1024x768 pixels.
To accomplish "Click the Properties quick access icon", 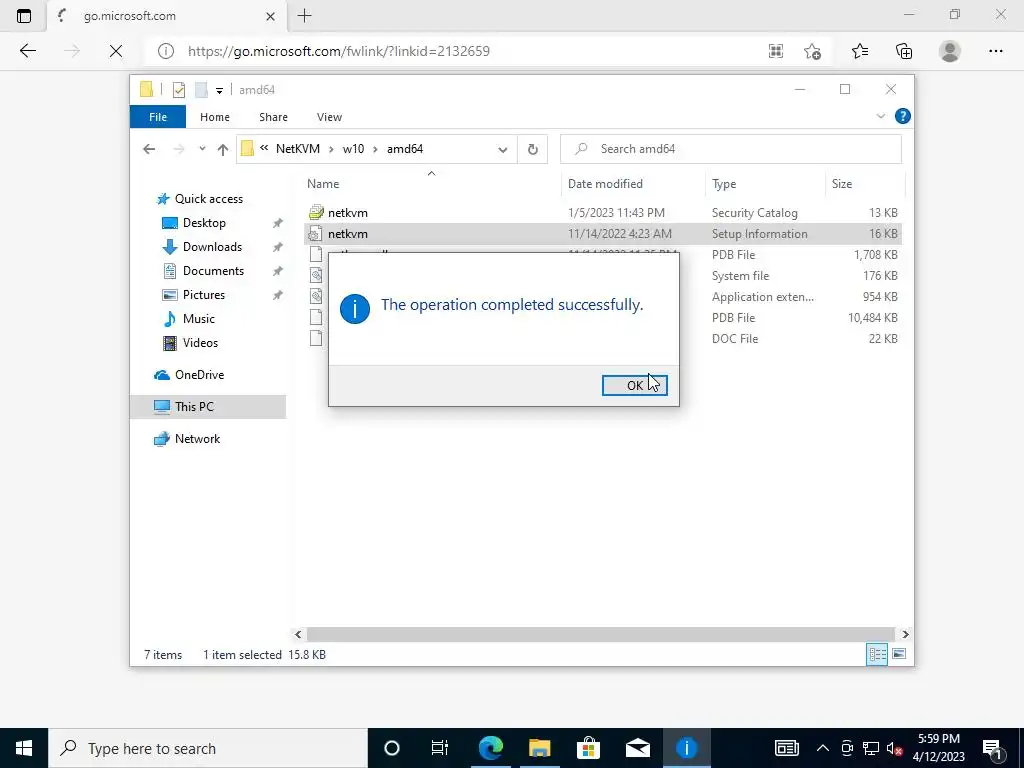I will pyautogui.click(x=178, y=90).
